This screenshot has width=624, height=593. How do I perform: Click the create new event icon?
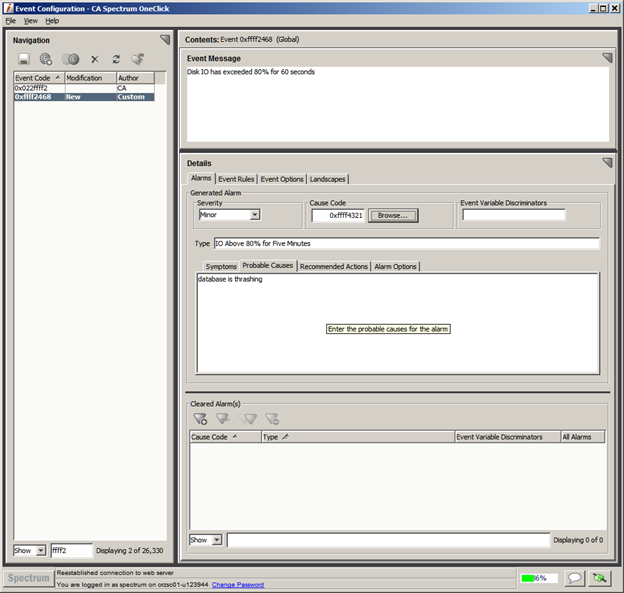46,59
